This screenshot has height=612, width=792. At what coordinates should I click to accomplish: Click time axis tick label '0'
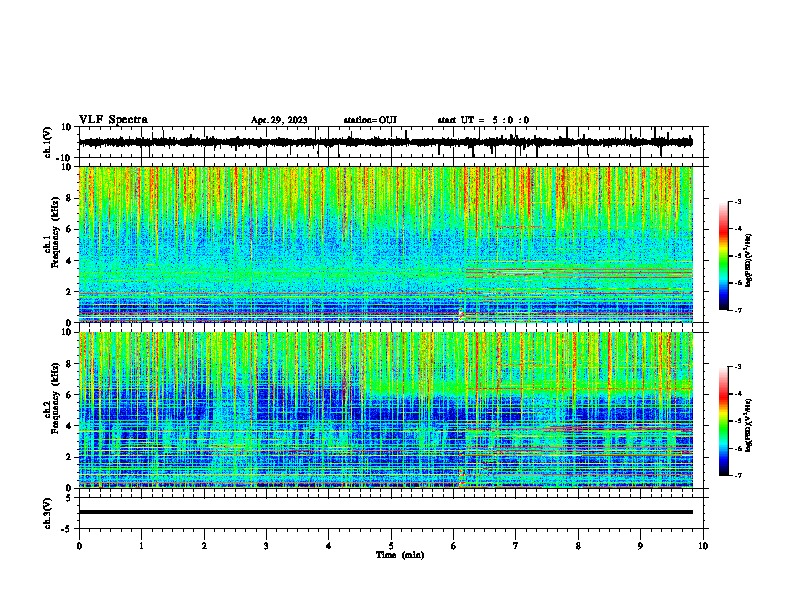point(79,546)
